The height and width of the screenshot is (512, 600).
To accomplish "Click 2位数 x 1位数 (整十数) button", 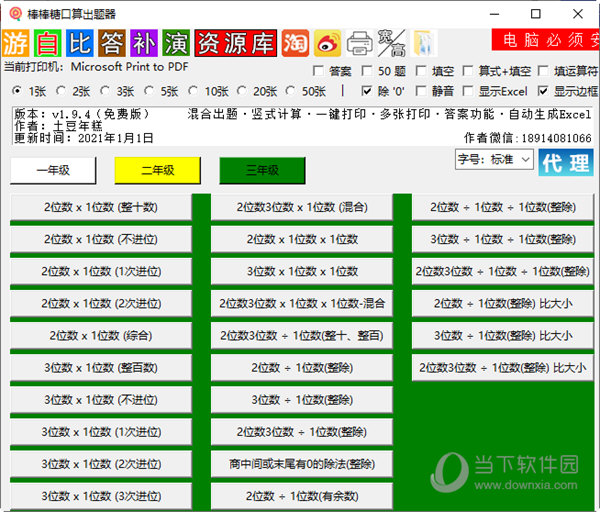I will 101,207.
